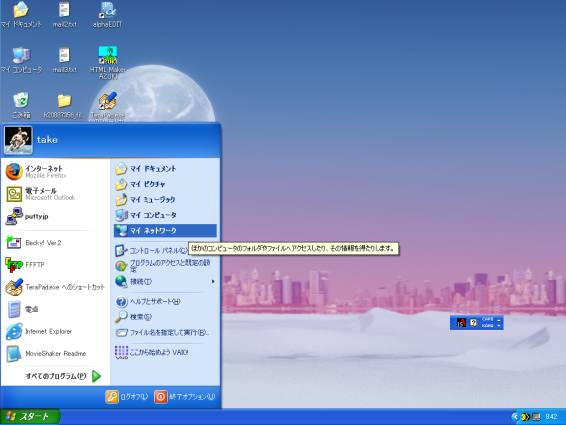Click the monitor icon in the system tray
The image size is (566, 425).
click(536, 417)
